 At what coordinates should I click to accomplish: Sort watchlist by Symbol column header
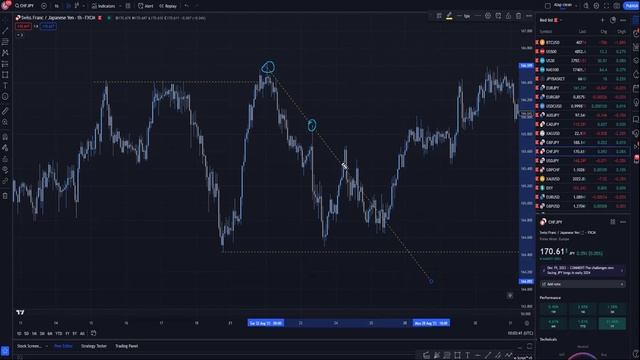point(546,31)
